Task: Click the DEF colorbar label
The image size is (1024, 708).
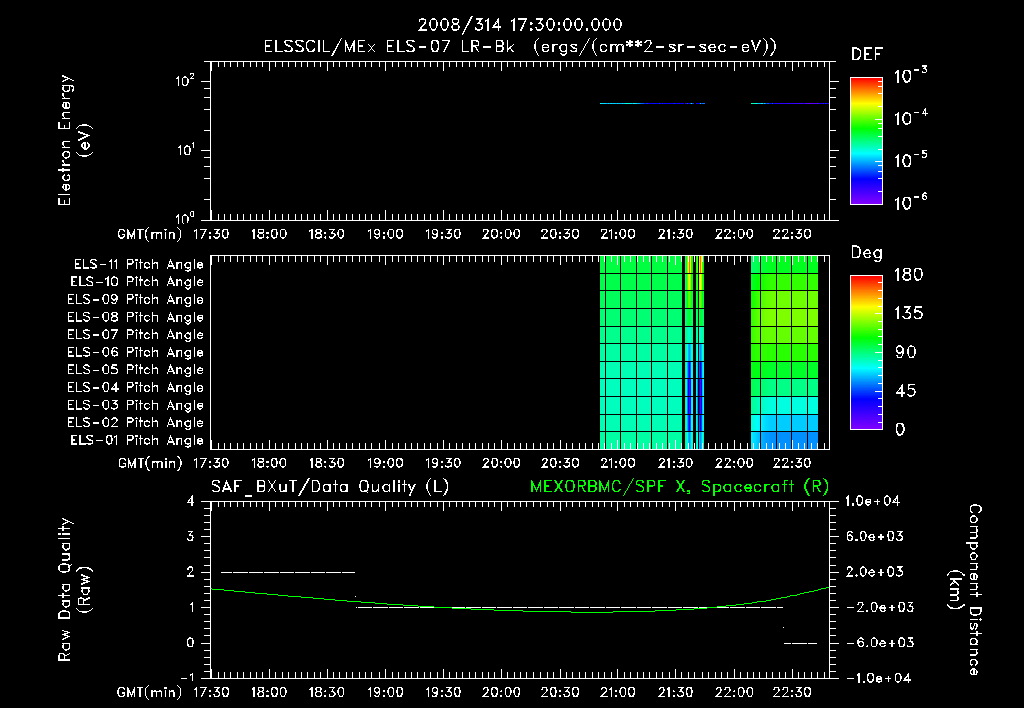Action: tap(867, 54)
